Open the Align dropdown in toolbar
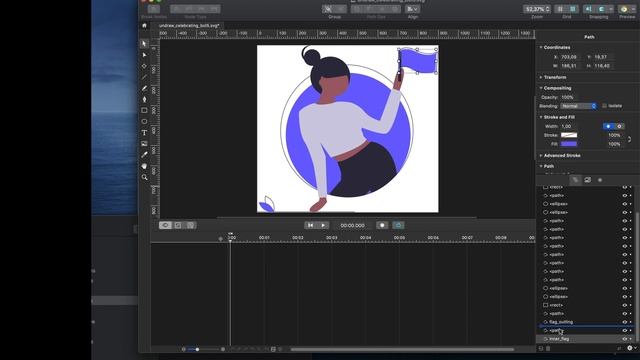The image size is (640, 360). click(x=413, y=9)
